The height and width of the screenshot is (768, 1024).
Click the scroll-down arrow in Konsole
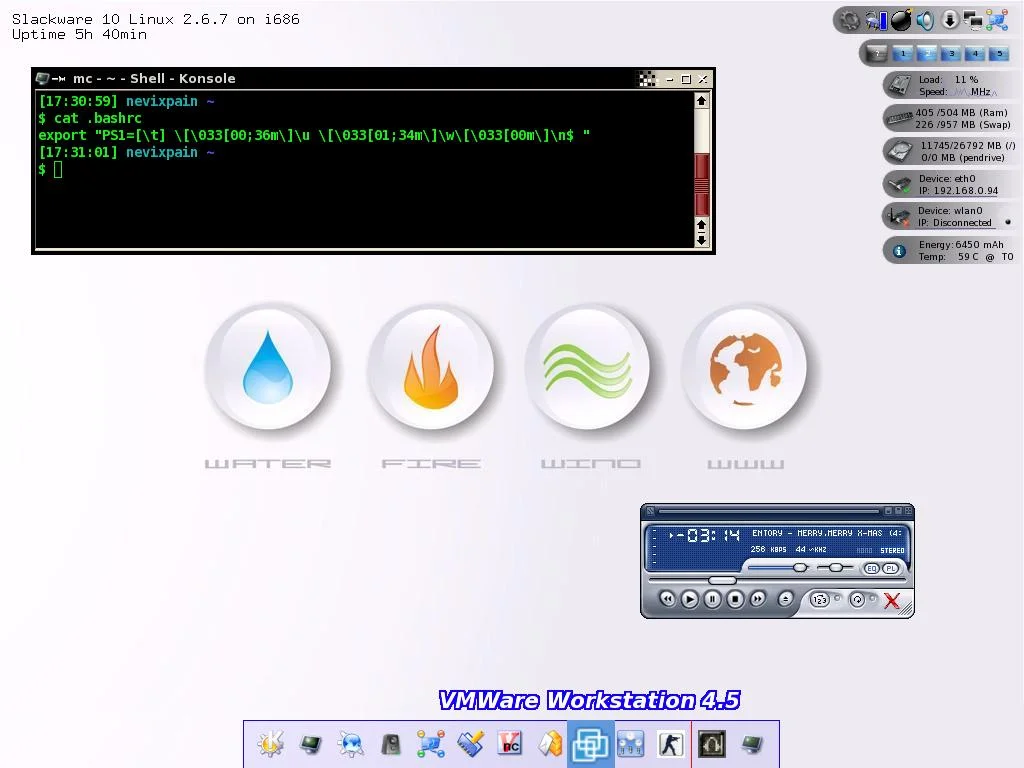[701, 240]
